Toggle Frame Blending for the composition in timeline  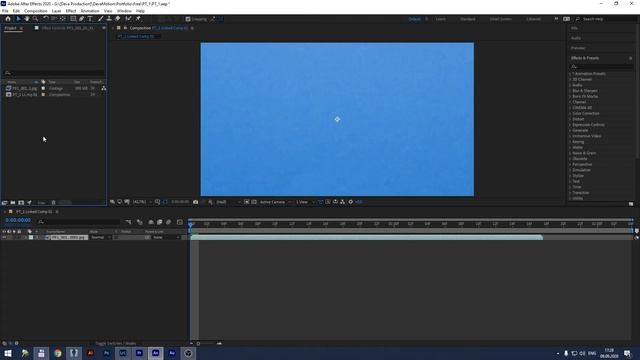point(160,222)
